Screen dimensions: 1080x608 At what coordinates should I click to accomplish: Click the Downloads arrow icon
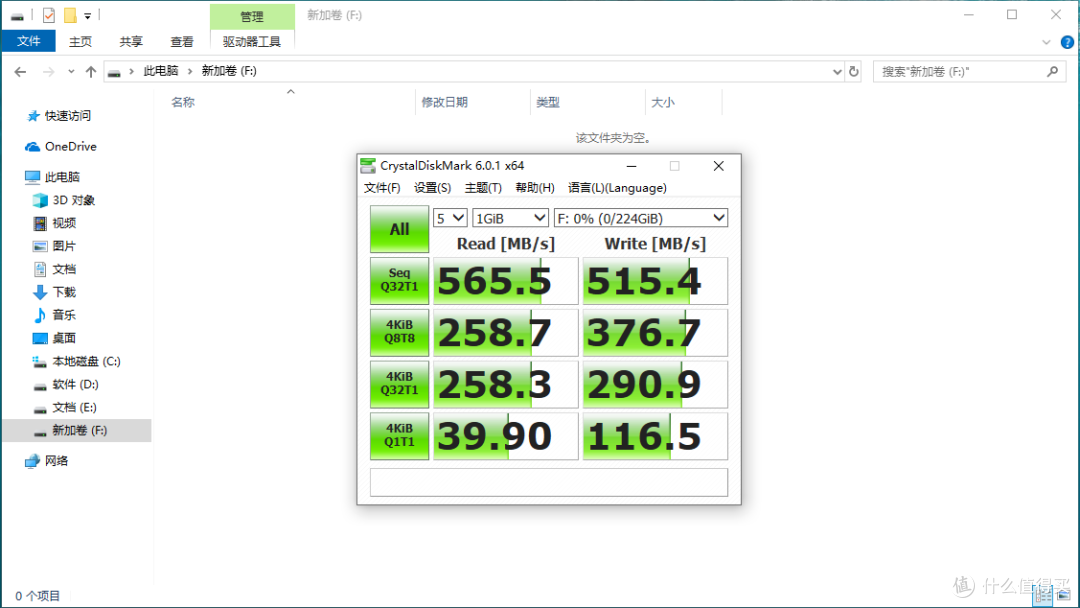(40, 292)
